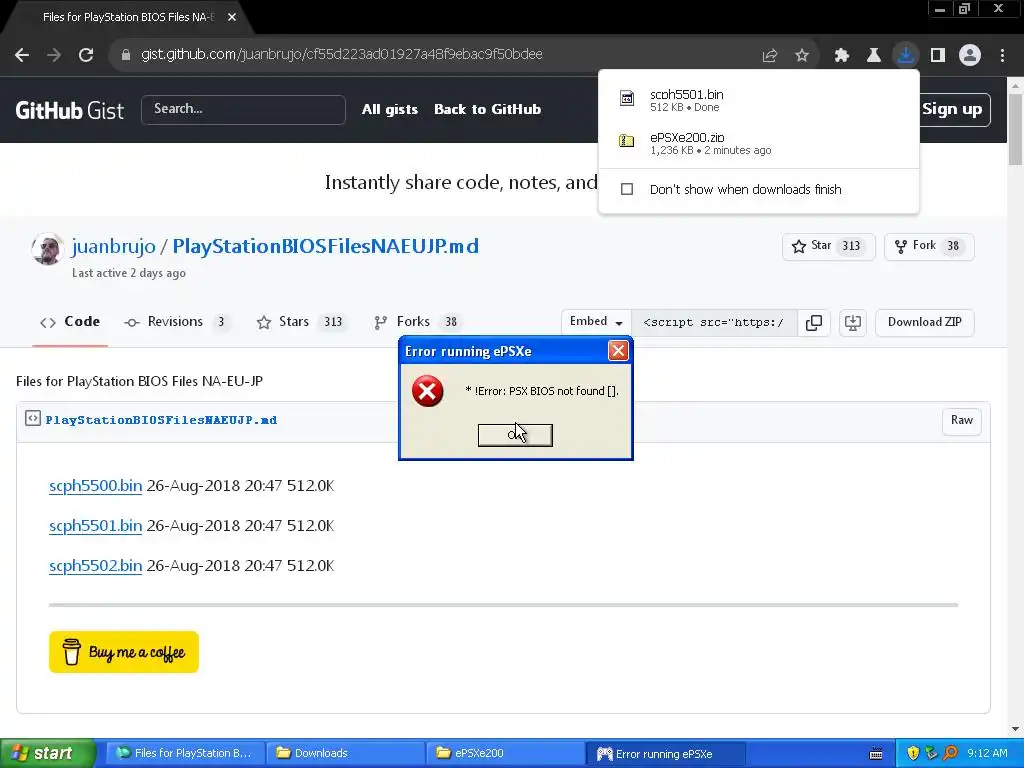This screenshot has width=1024, height=768.
Task: Click the embed script text field
Action: coord(714,323)
